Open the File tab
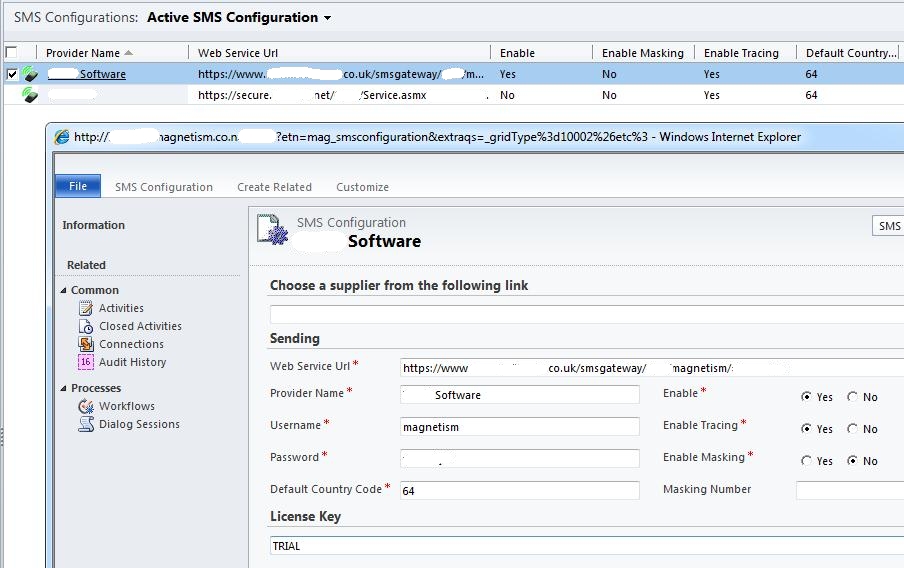Screen dimensions: 904x568 coord(77,186)
